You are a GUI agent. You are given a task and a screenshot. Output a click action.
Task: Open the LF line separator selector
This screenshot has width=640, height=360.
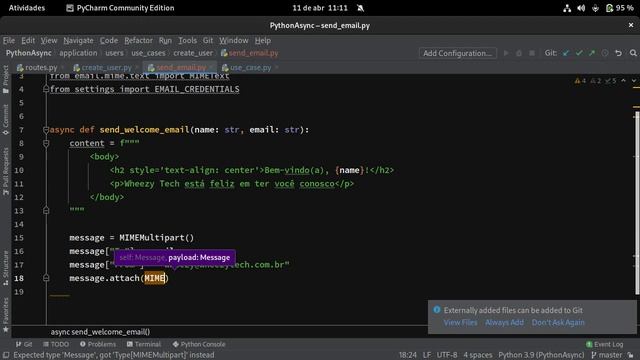coord(427,355)
